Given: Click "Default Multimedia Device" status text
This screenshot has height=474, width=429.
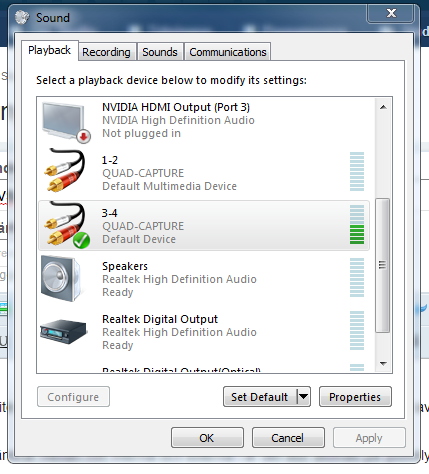Looking at the screenshot, I should 169,186.
